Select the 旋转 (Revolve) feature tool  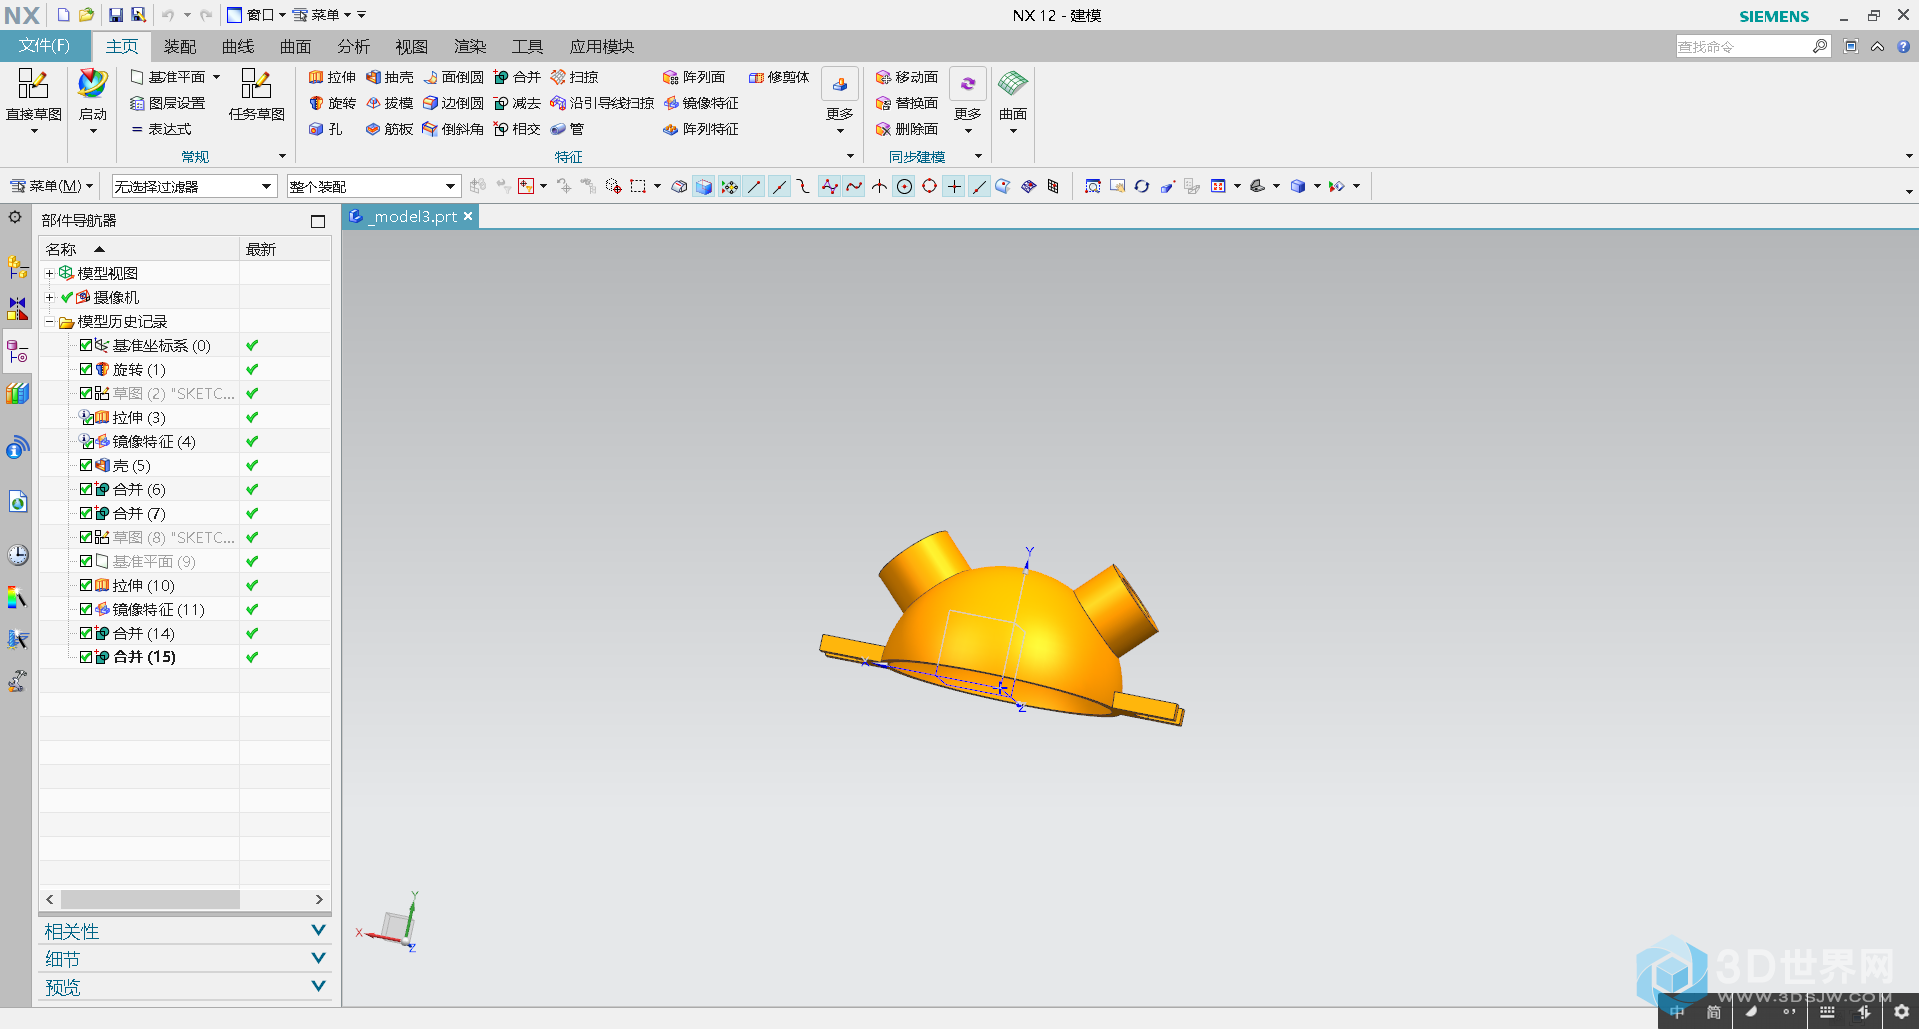[x=333, y=103]
